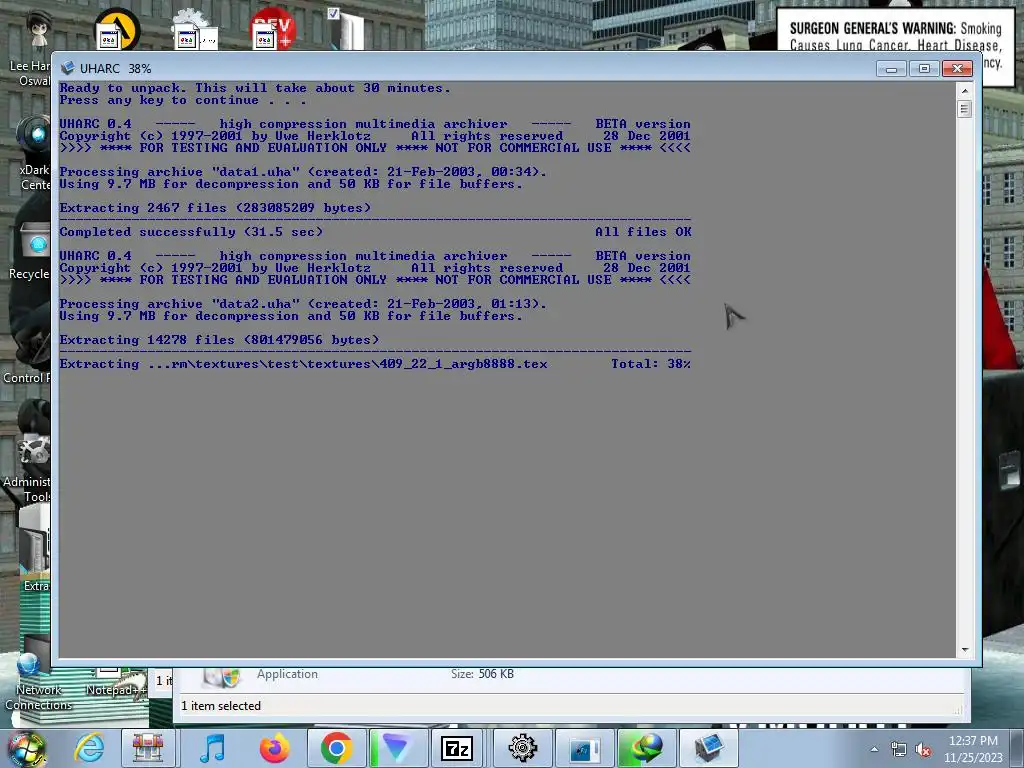This screenshot has width=1024, height=768.
Task: Open 7-Zip from the taskbar
Action: point(457,748)
